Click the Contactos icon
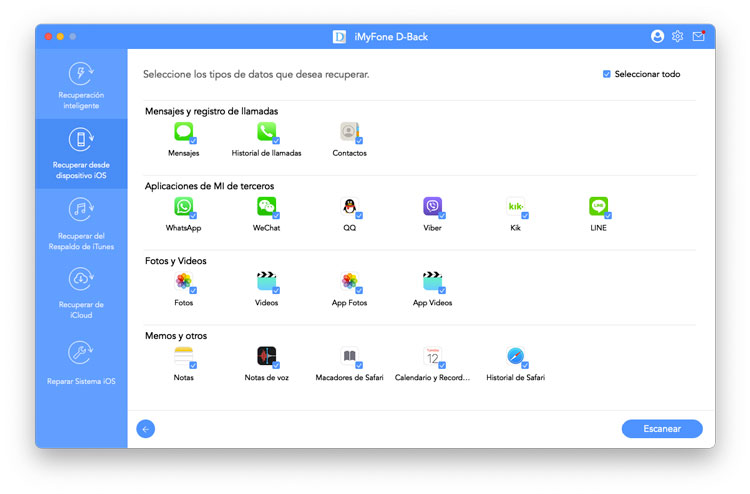Image resolution: width=750 pixels, height=494 pixels. point(349,132)
